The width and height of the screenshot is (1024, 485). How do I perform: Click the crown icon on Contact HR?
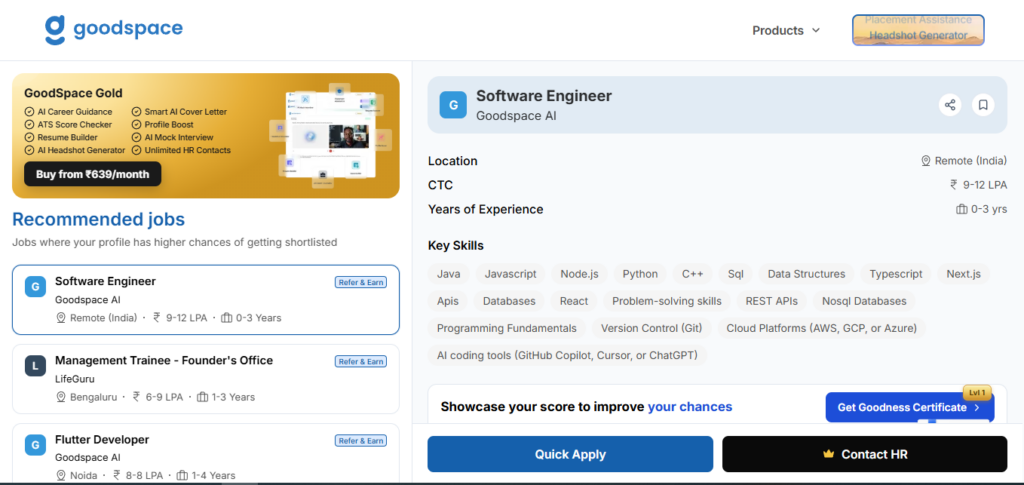pos(829,454)
